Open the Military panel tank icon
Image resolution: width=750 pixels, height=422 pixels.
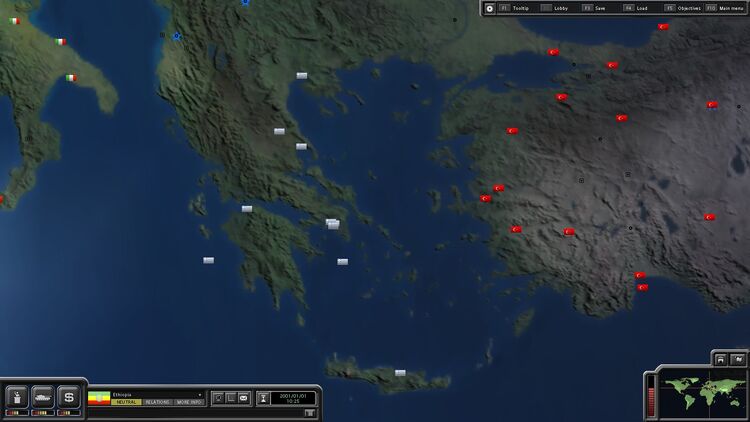tap(43, 397)
